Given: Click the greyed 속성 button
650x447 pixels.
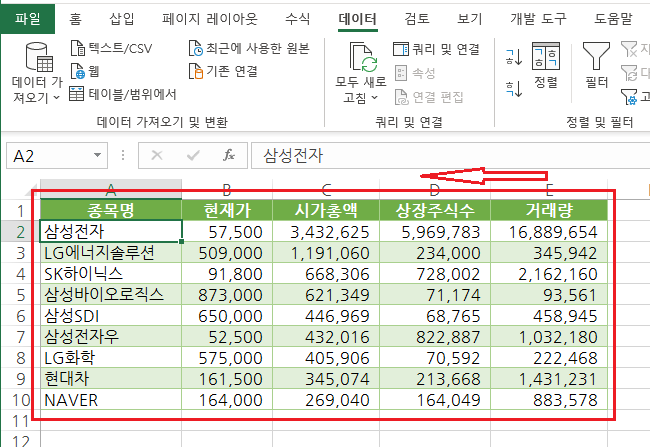Looking at the screenshot, I should pyautogui.click(x=415, y=73).
